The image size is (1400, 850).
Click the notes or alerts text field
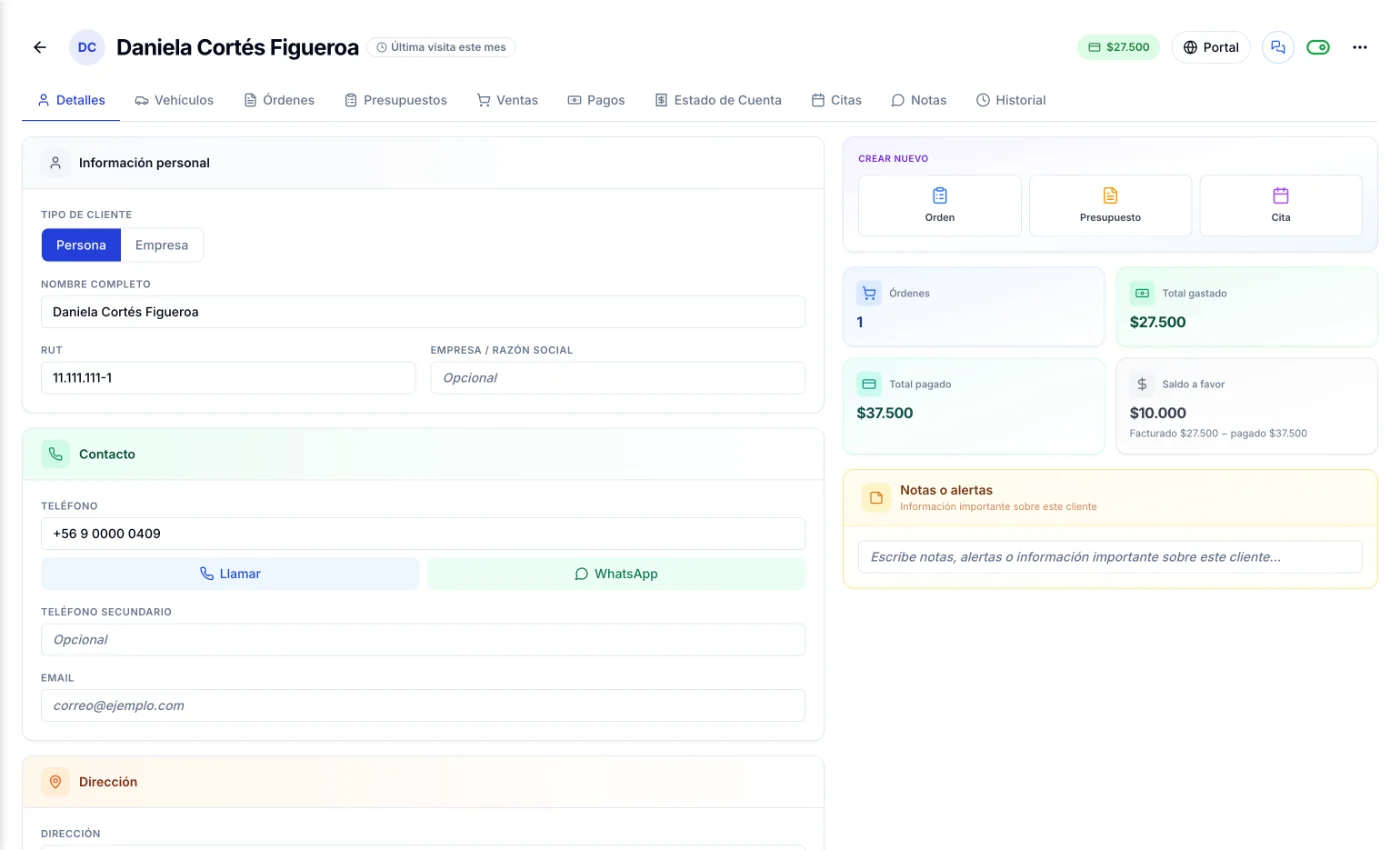(x=1110, y=557)
